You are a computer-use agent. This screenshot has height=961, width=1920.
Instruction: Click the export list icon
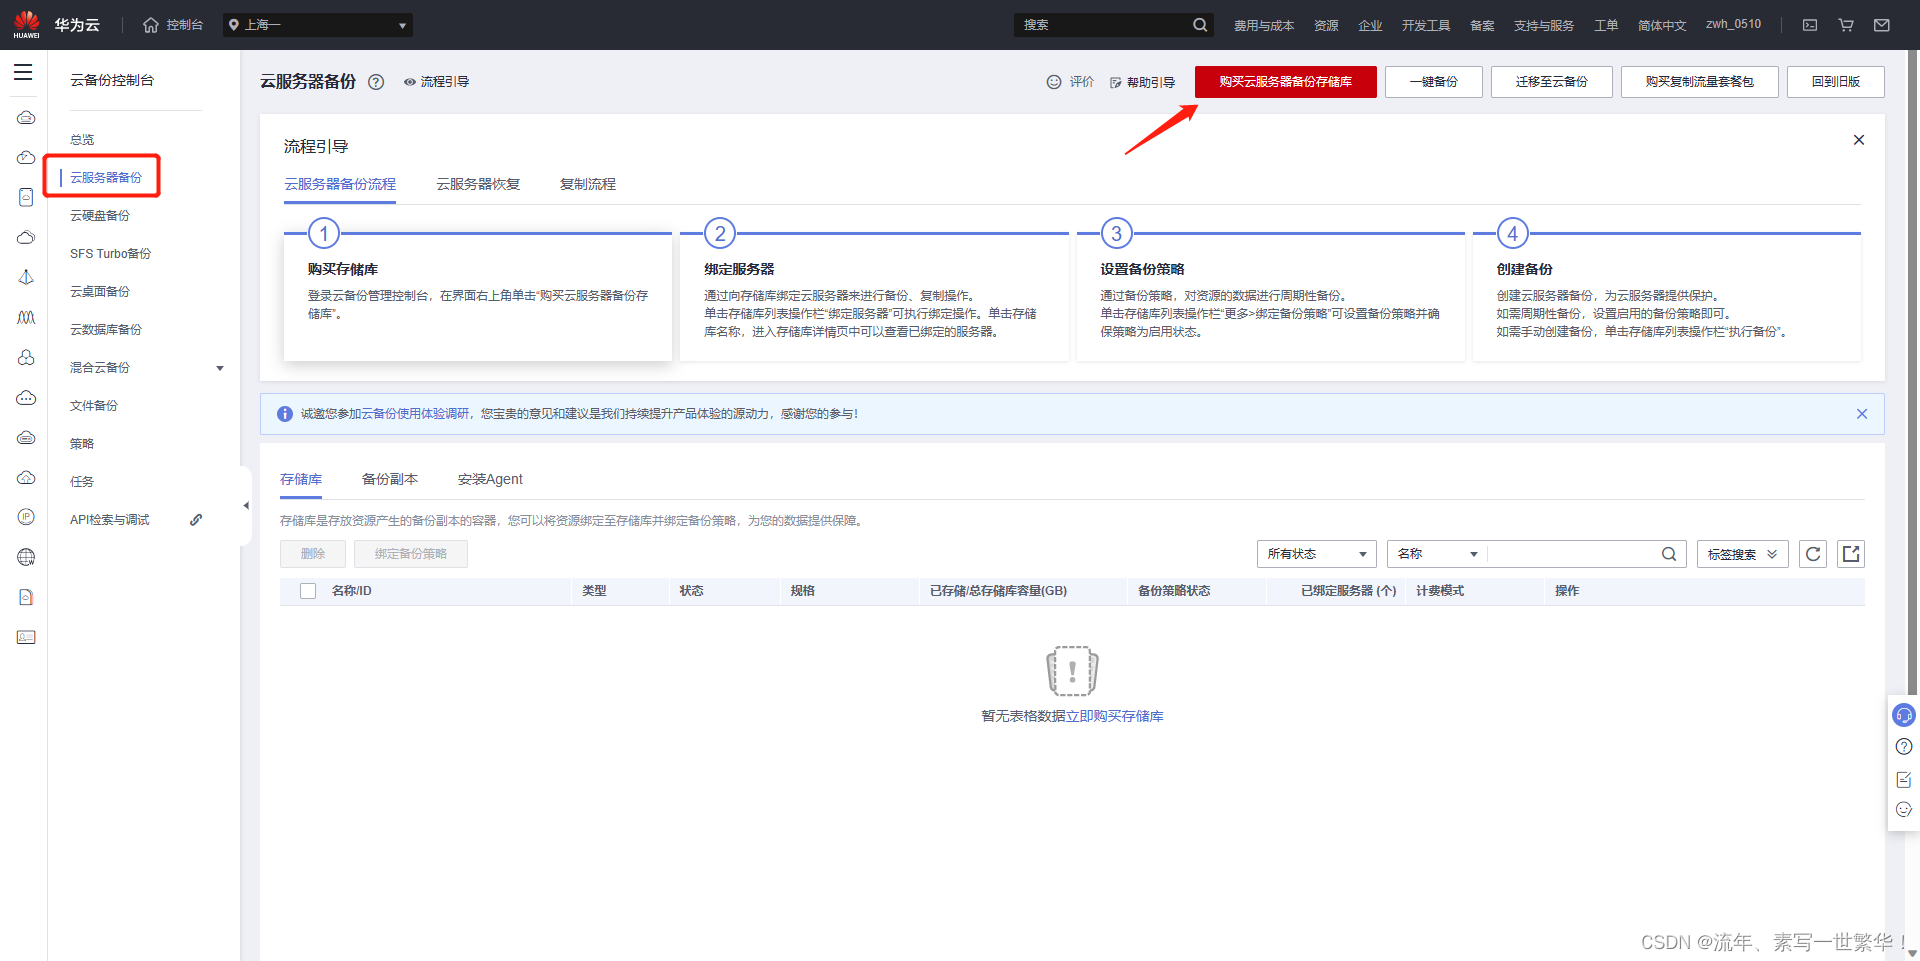click(x=1851, y=554)
